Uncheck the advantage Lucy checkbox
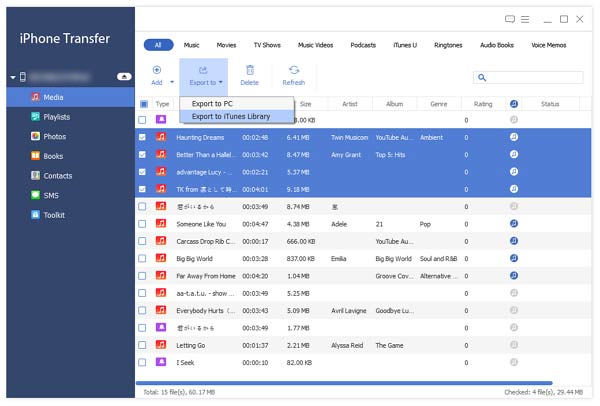 142,172
